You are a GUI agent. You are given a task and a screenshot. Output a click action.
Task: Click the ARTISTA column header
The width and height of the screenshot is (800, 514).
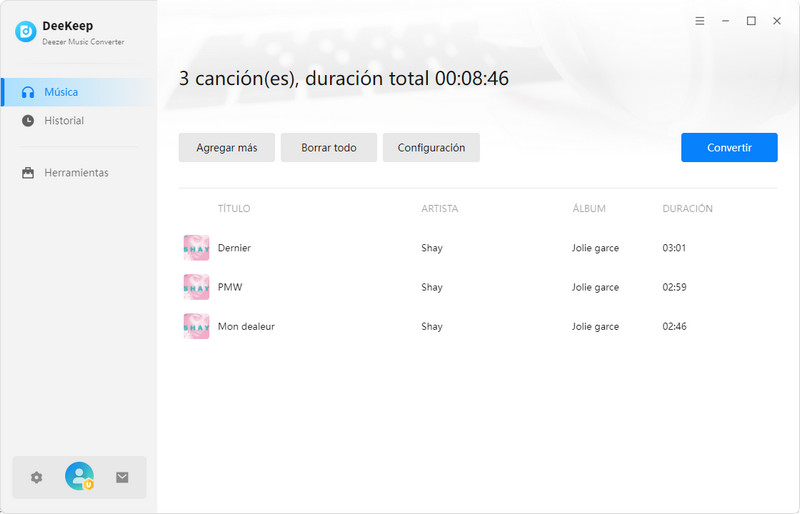(439, 208)
